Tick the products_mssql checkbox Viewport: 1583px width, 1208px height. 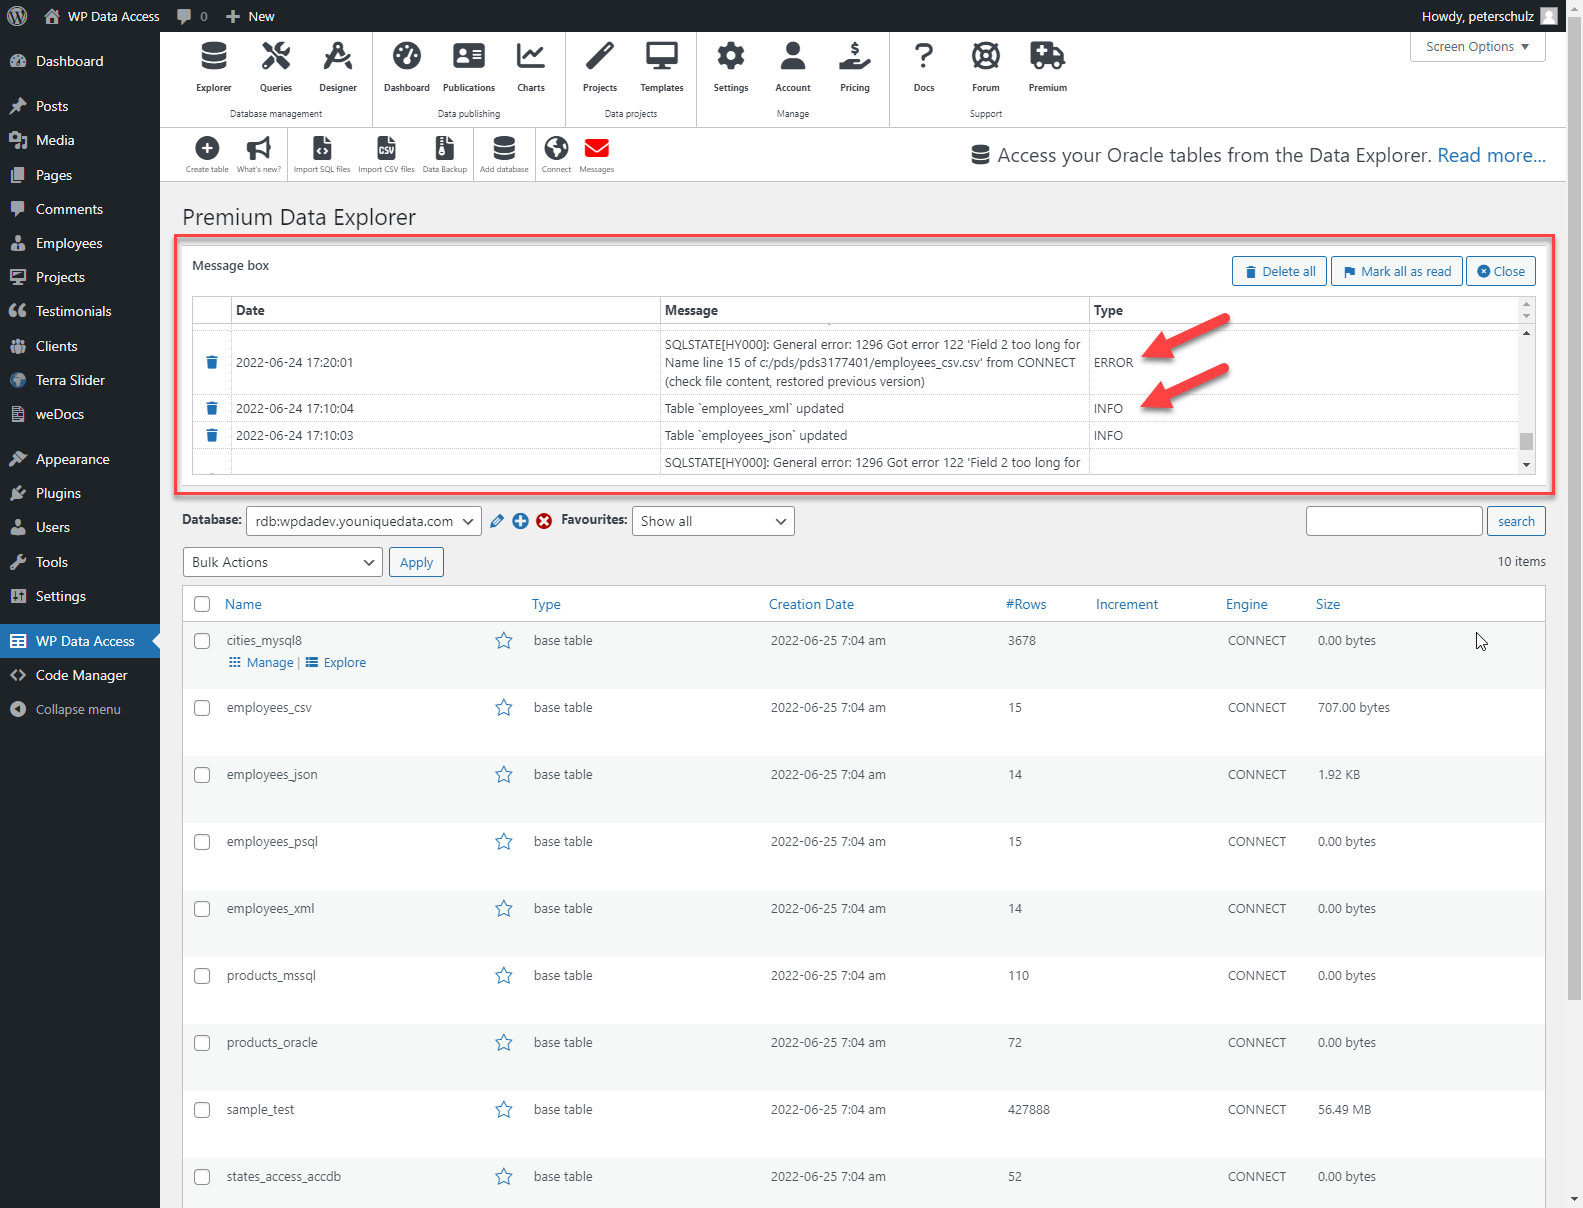point(202,976)
